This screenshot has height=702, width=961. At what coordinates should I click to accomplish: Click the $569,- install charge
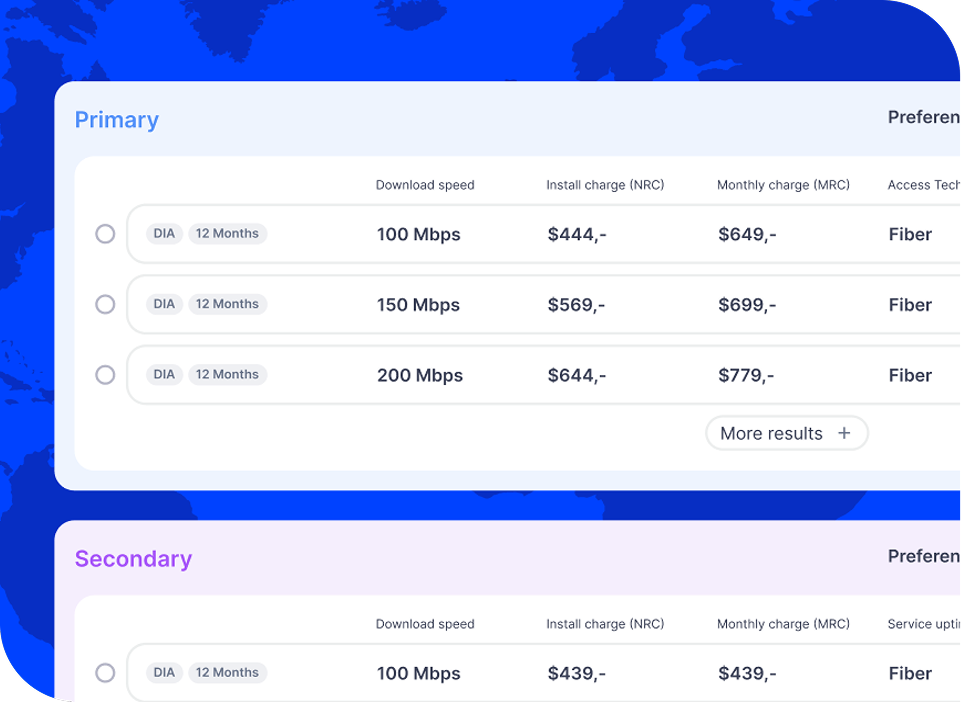pos(576,305)
